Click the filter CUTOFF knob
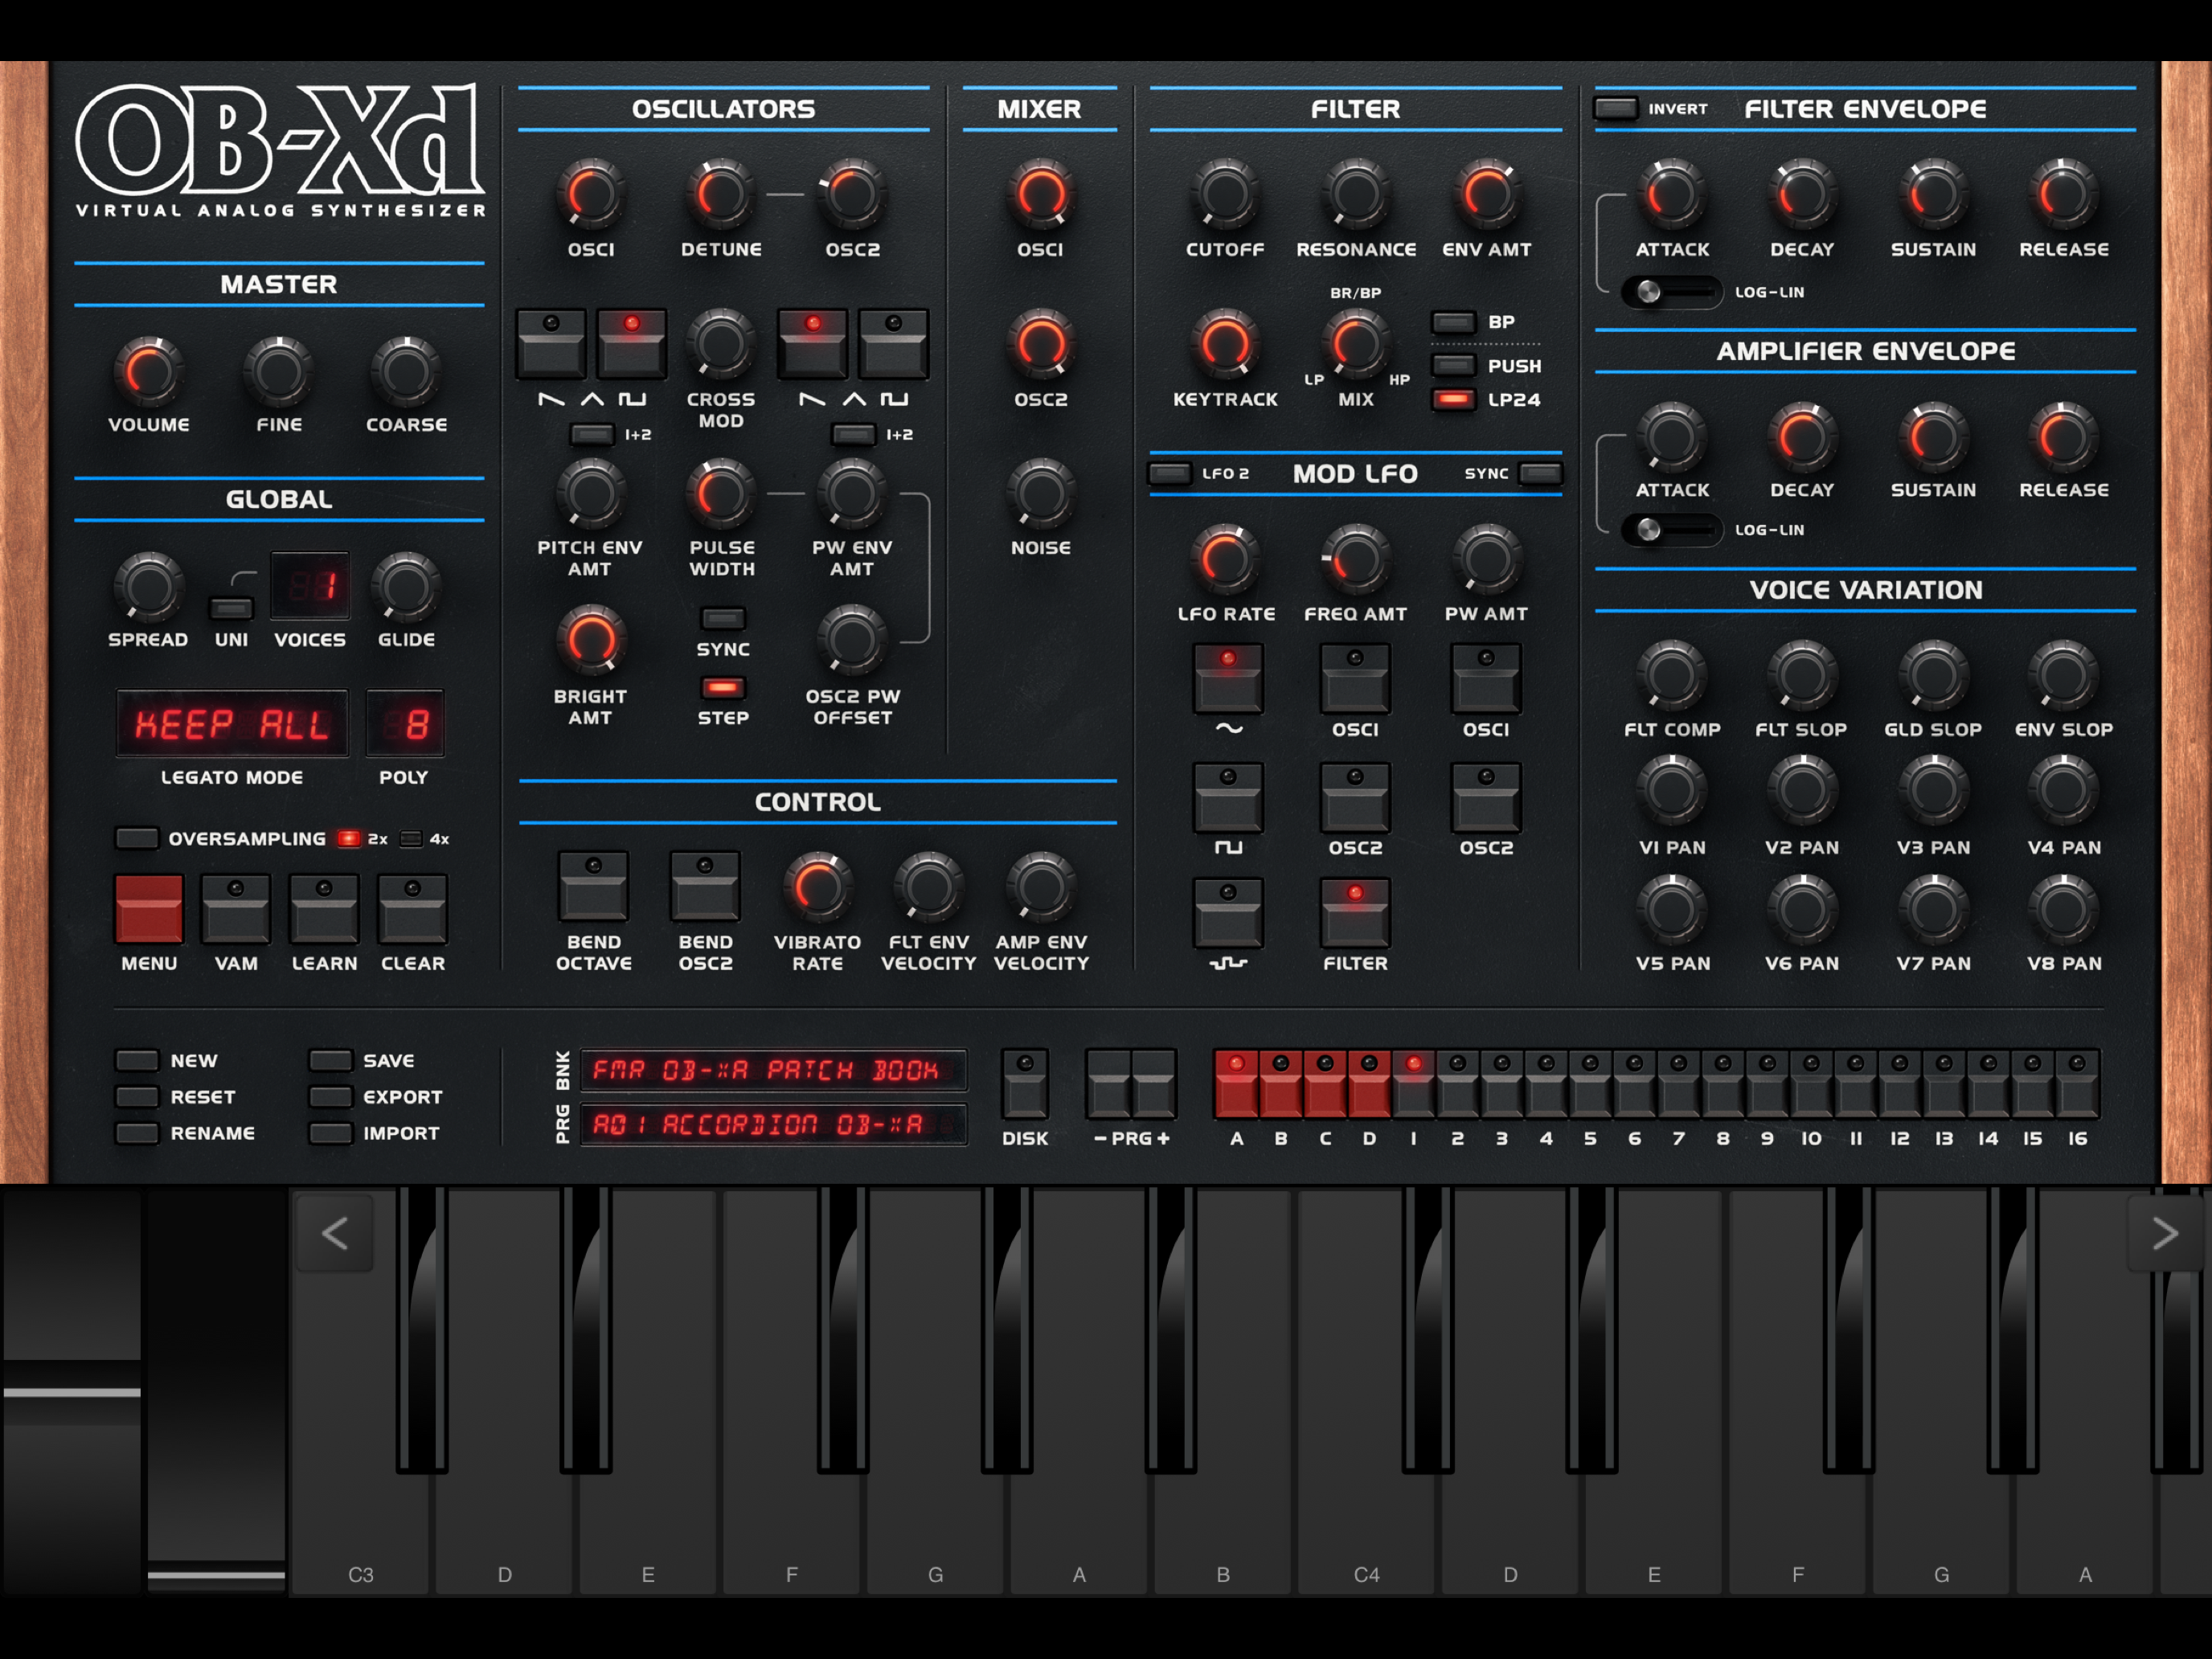The height and width of the screenshot is (1659, 2212). [1225, 194]
